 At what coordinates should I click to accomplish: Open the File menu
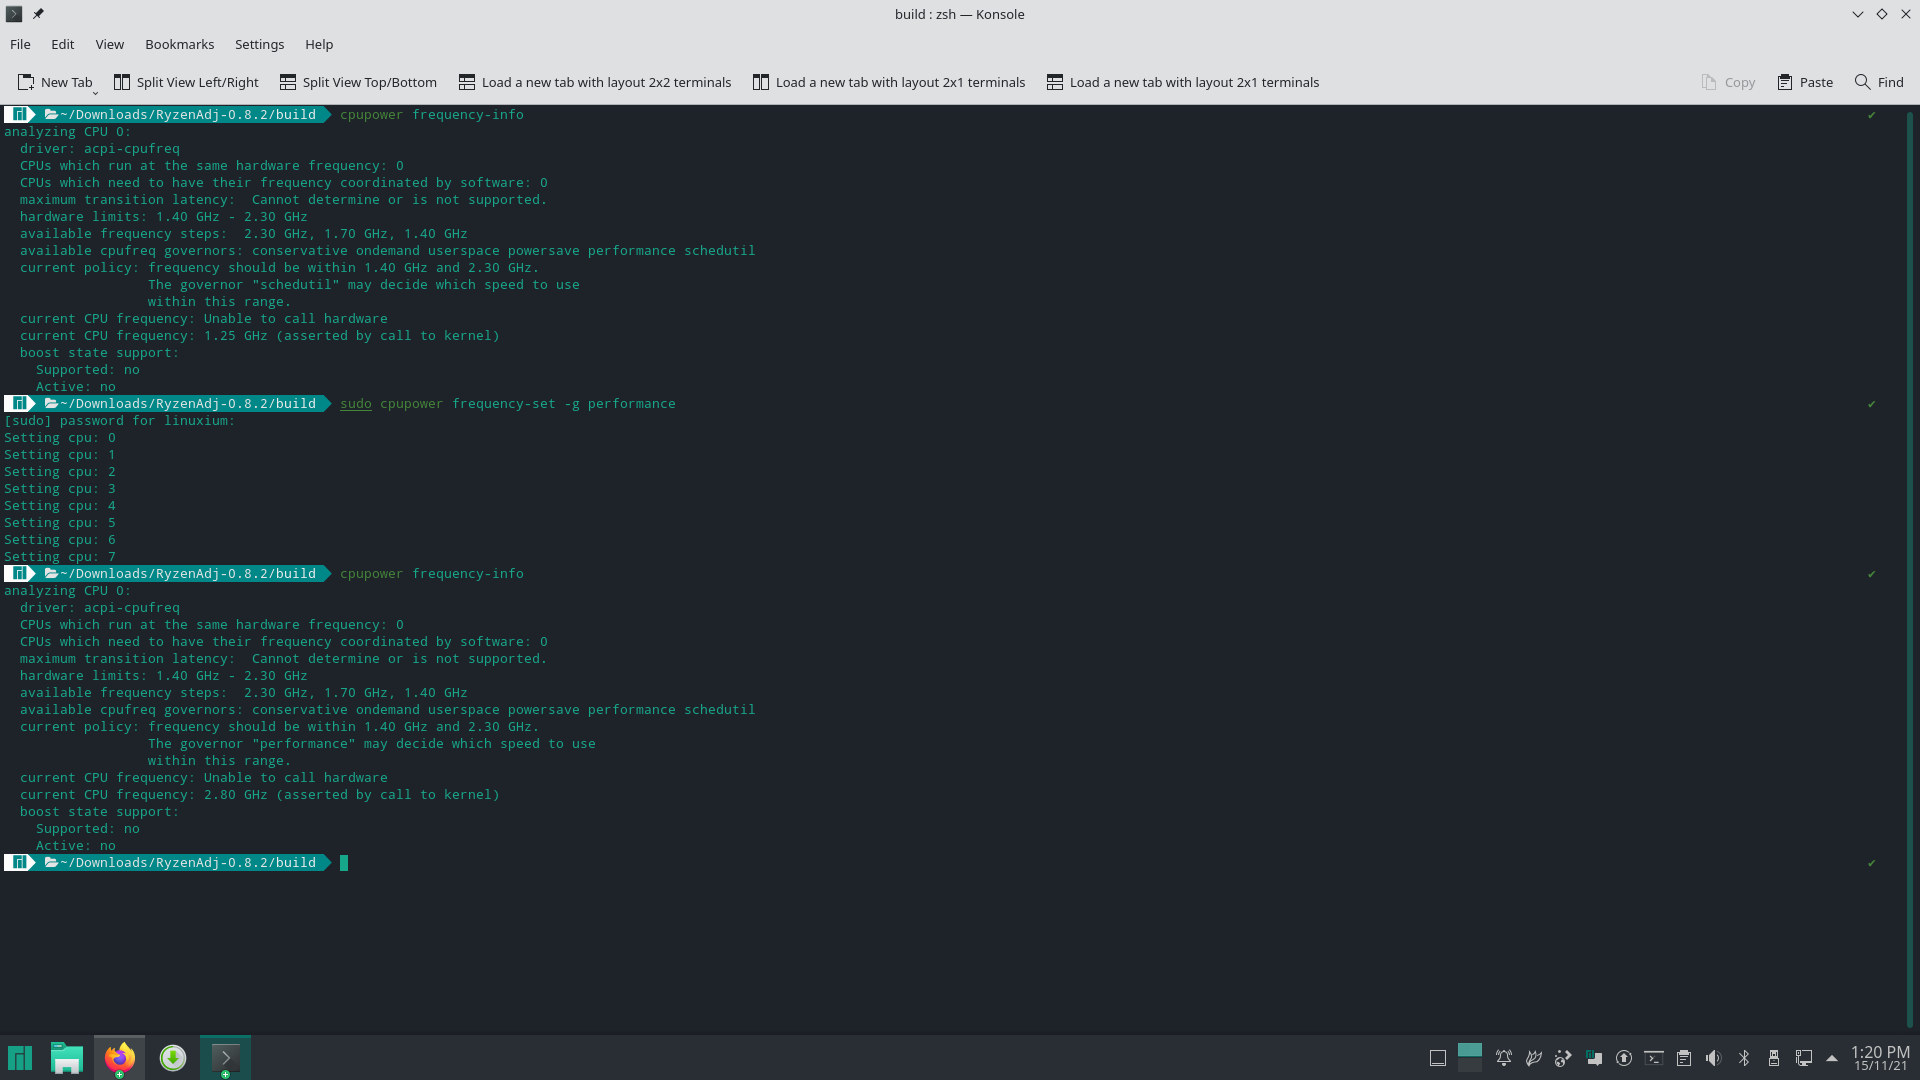(20, 44)
